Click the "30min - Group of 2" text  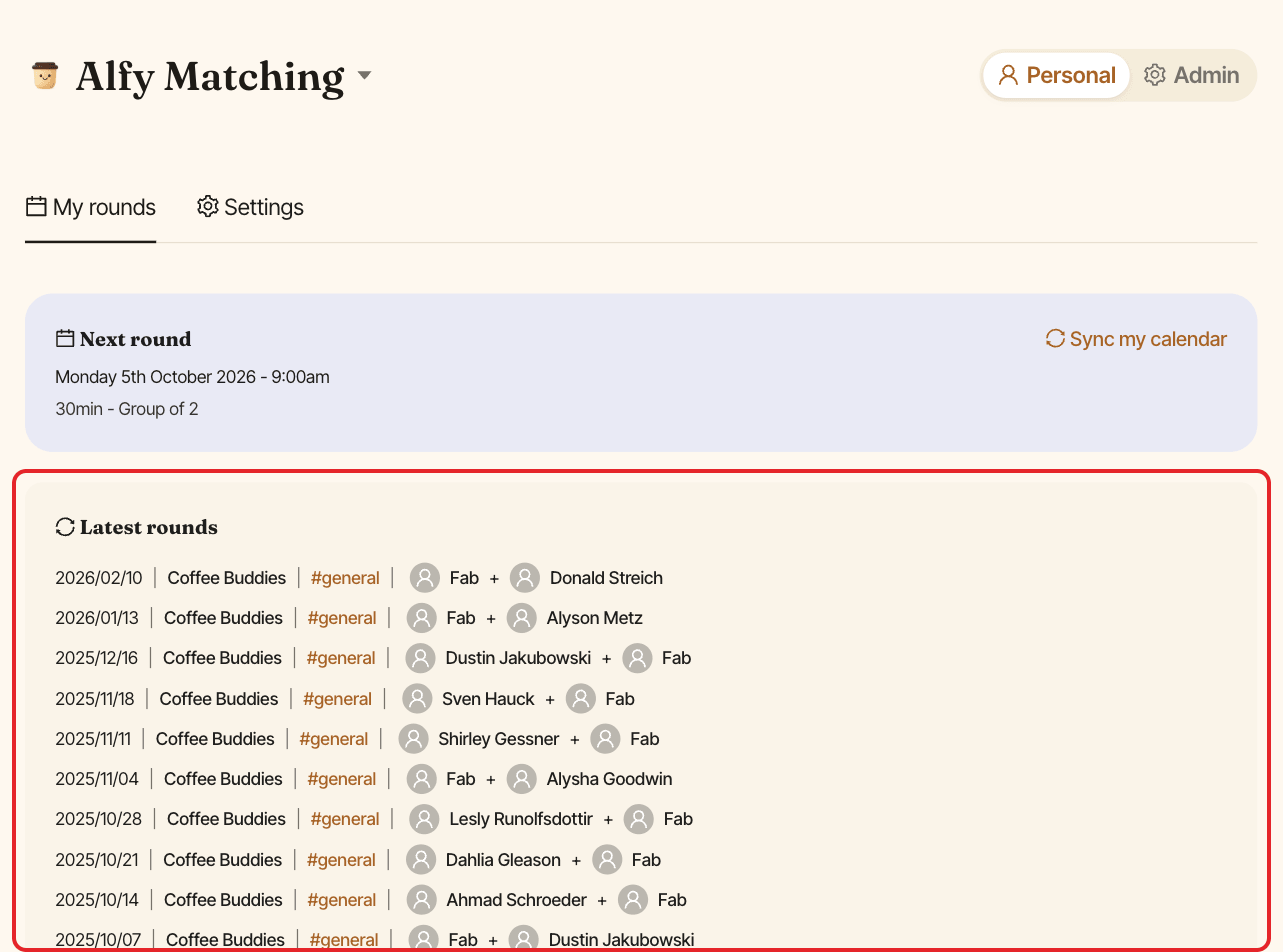(127, 409)
